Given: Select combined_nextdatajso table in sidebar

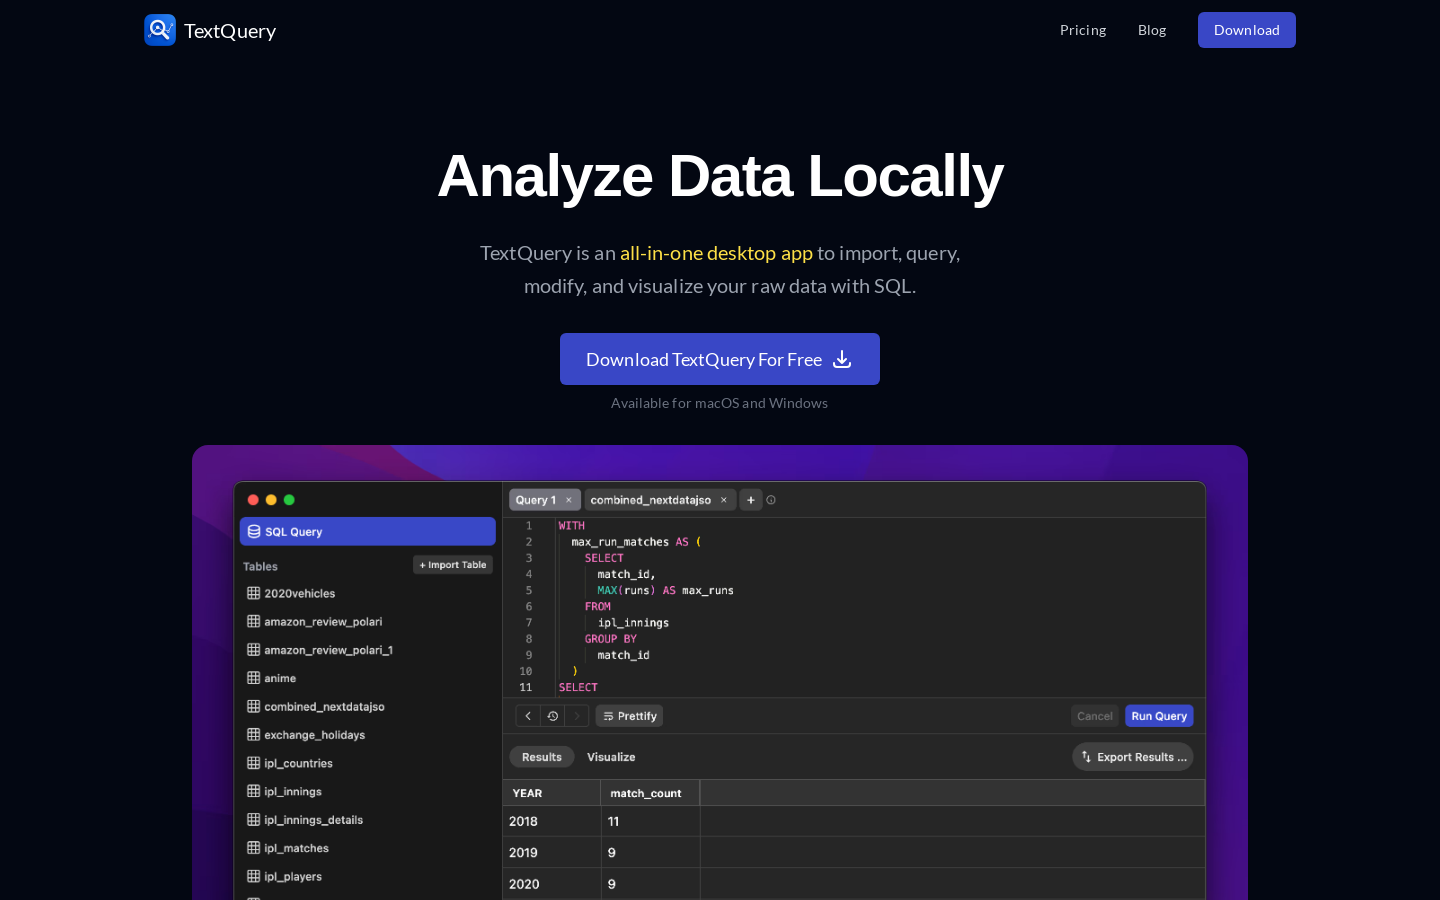Looking at the screenshot, I should pyautogui.click(x=324, y=706).
